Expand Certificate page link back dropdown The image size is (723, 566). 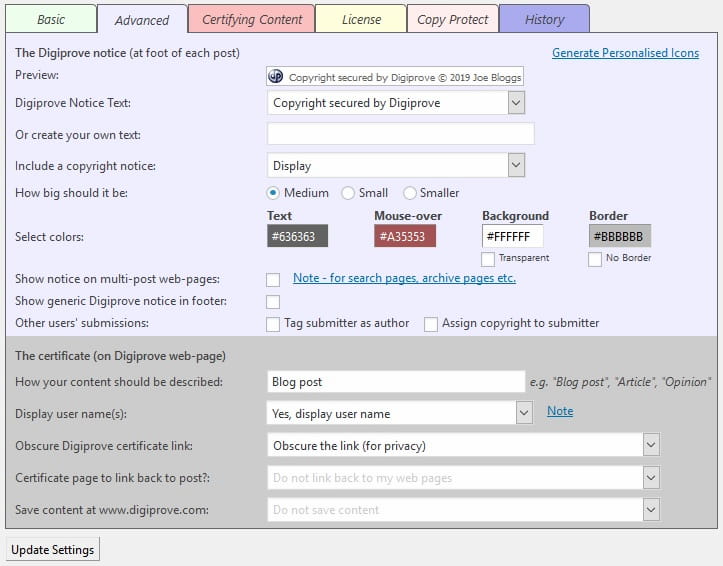coord(463,477)
